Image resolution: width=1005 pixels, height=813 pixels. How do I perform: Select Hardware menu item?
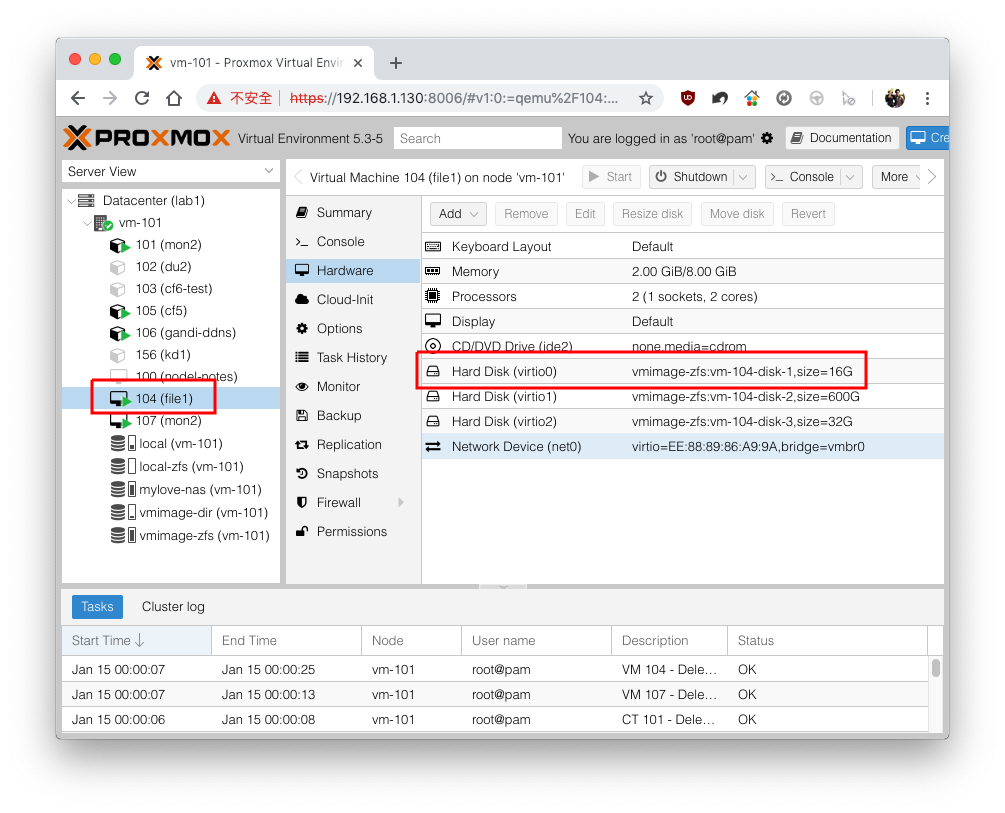click(x=353, y=271)
